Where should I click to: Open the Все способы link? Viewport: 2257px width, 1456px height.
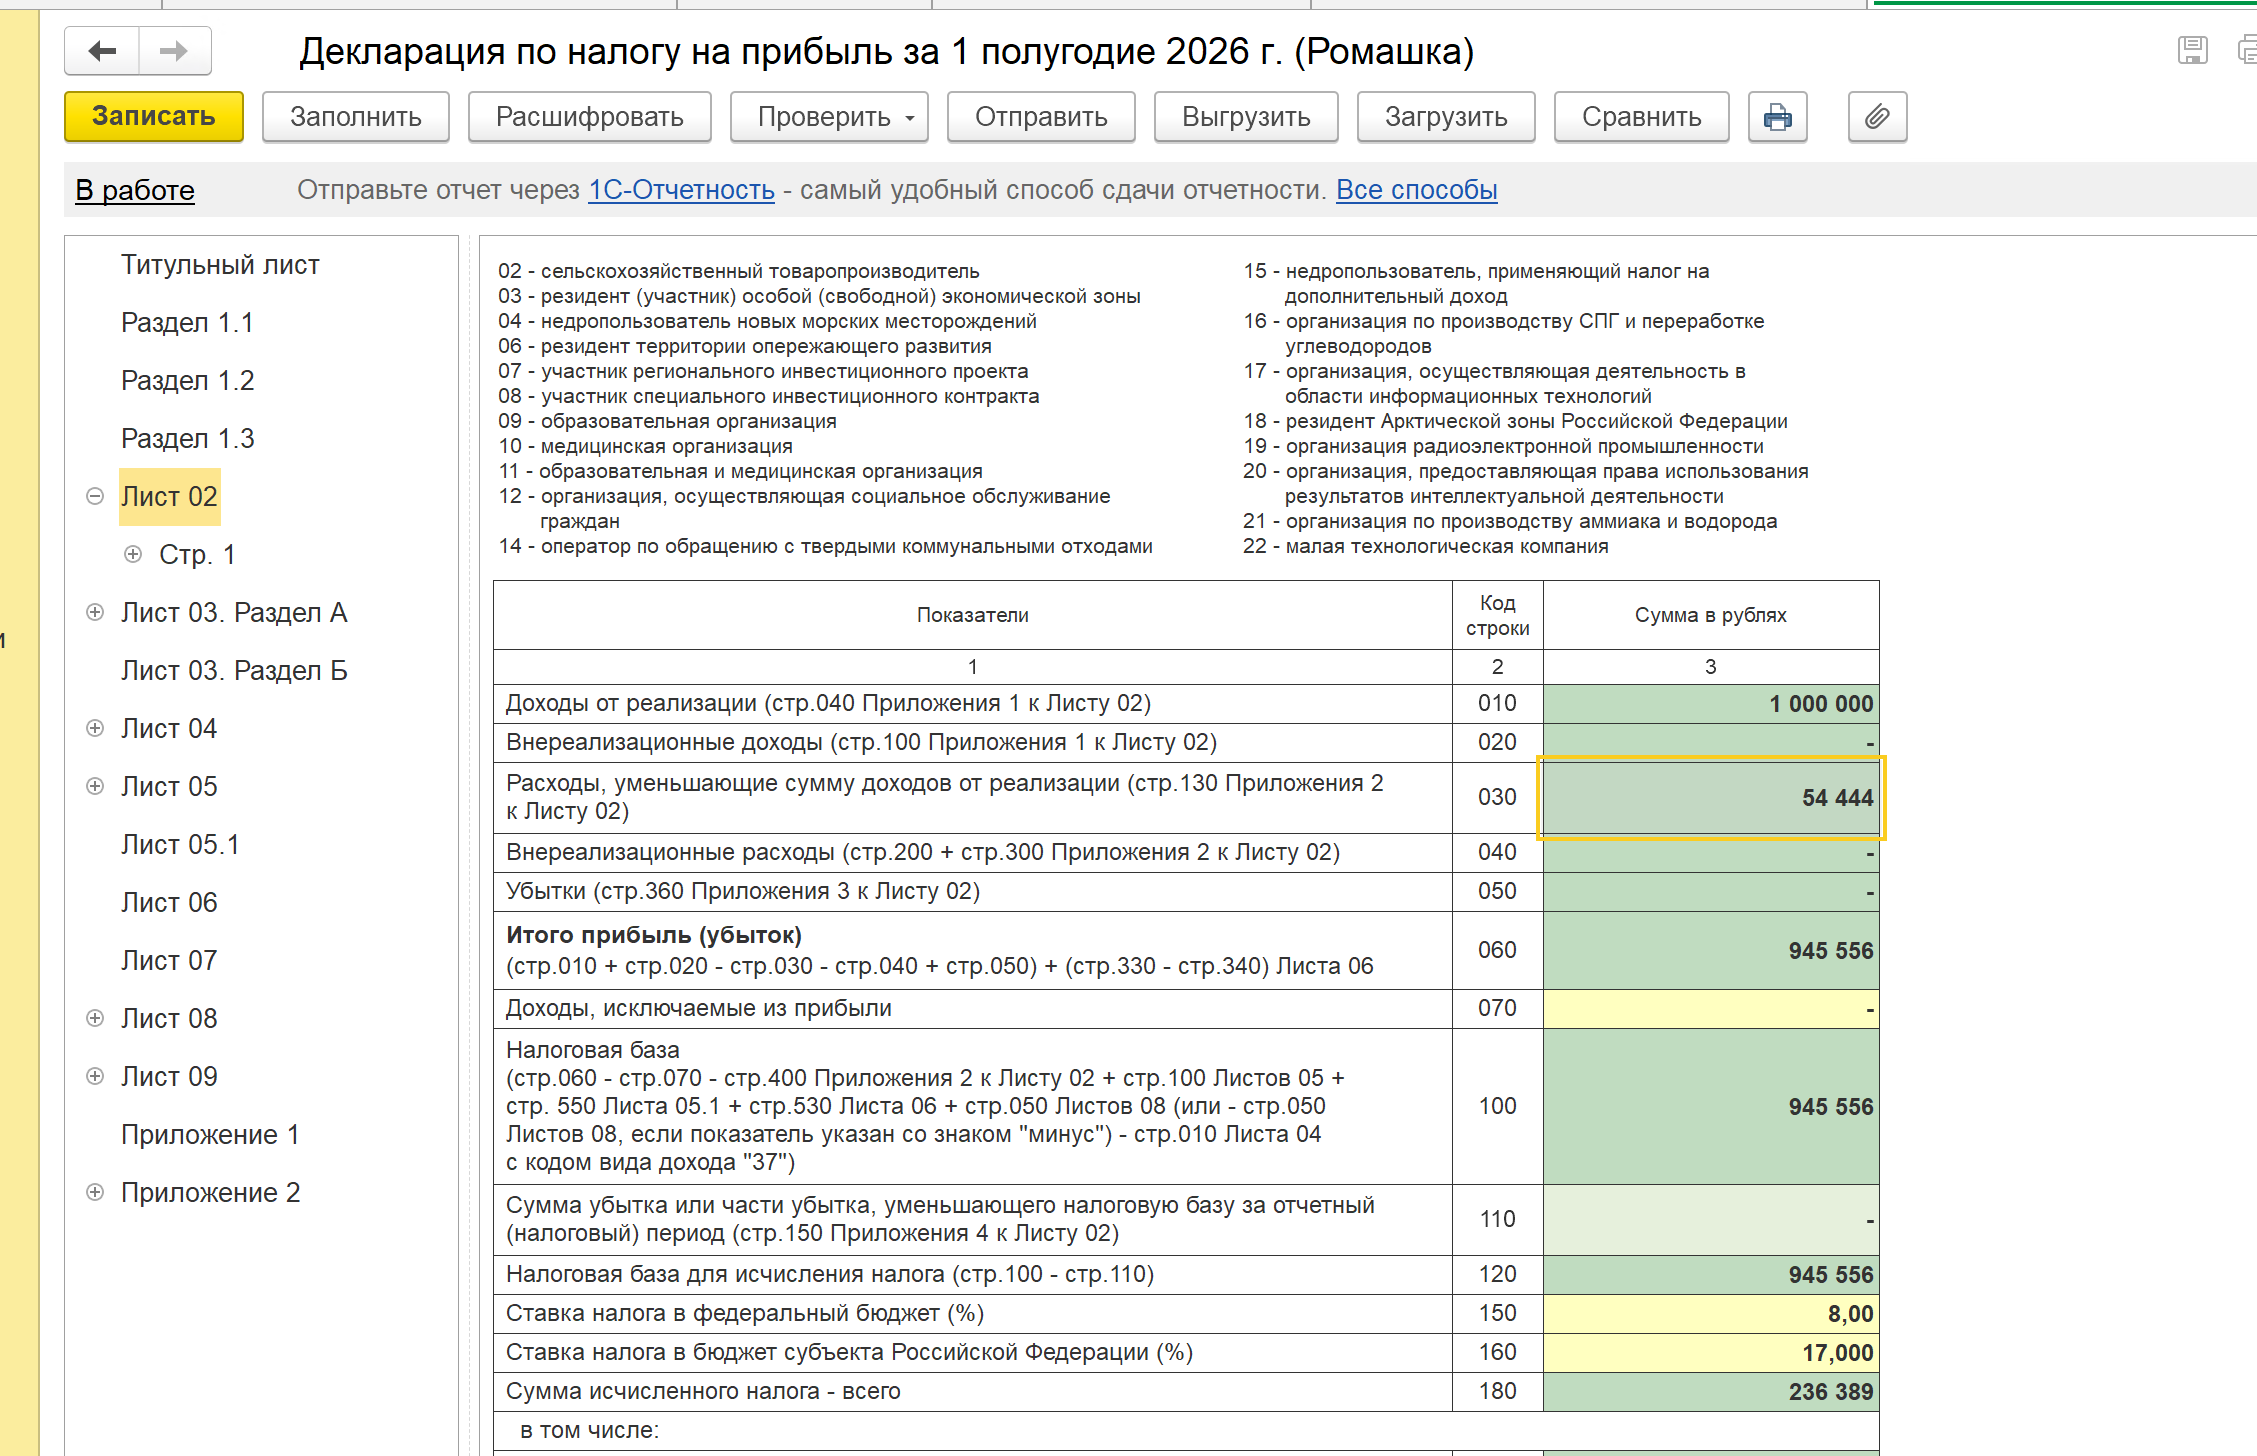(1417, 190)
